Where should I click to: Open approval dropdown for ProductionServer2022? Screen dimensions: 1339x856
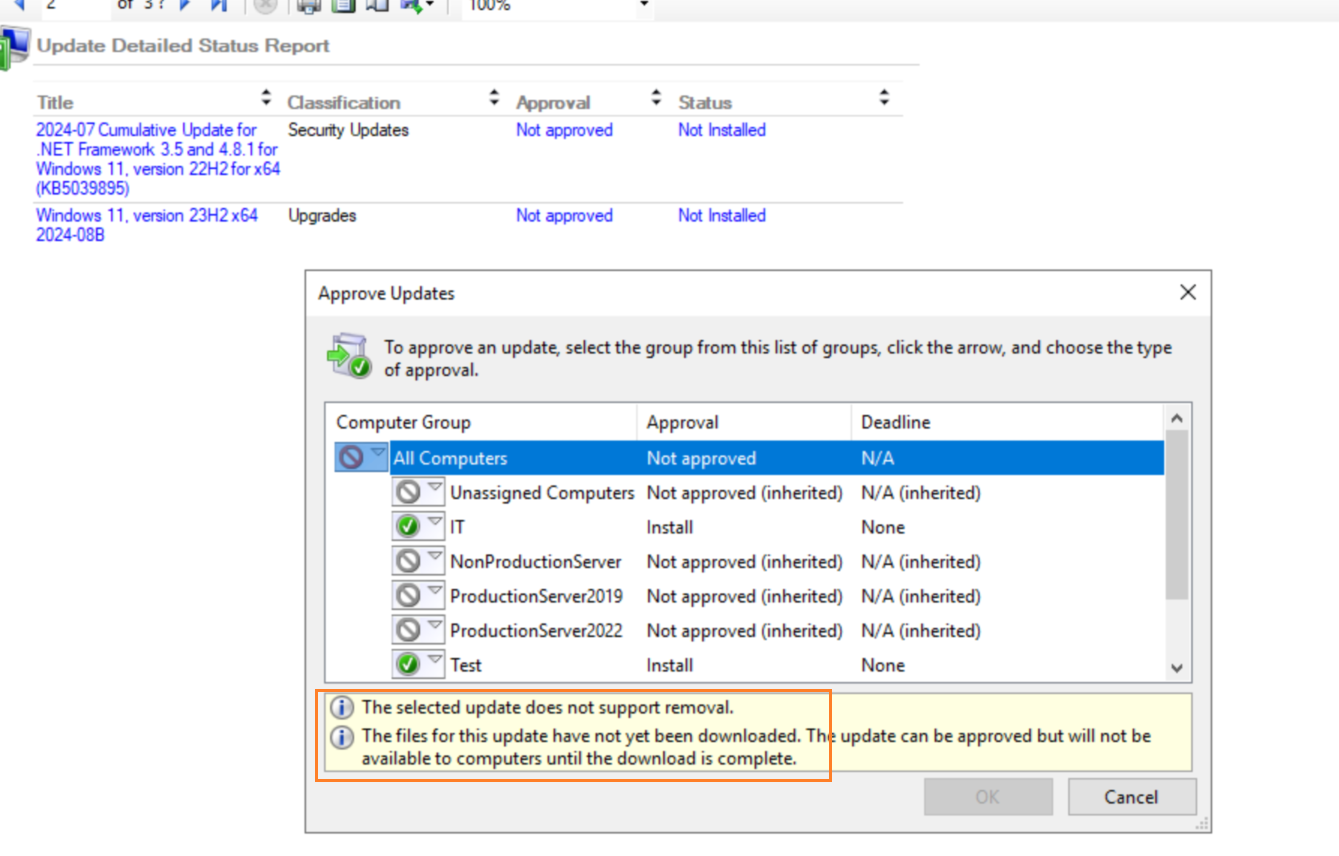click(434, 628)
